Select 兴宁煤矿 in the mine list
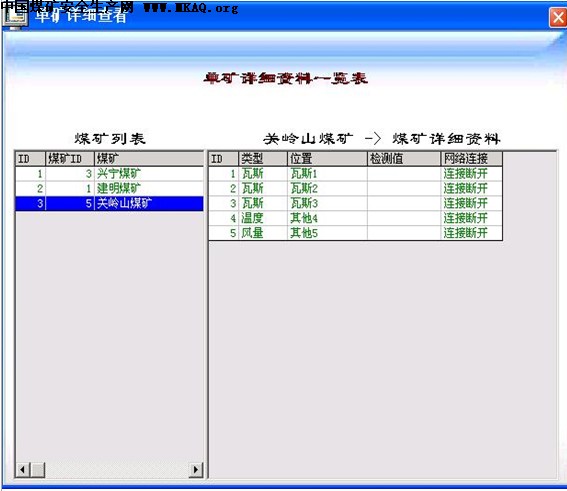This screenshot has width=567, height=491. coord(109,174)
